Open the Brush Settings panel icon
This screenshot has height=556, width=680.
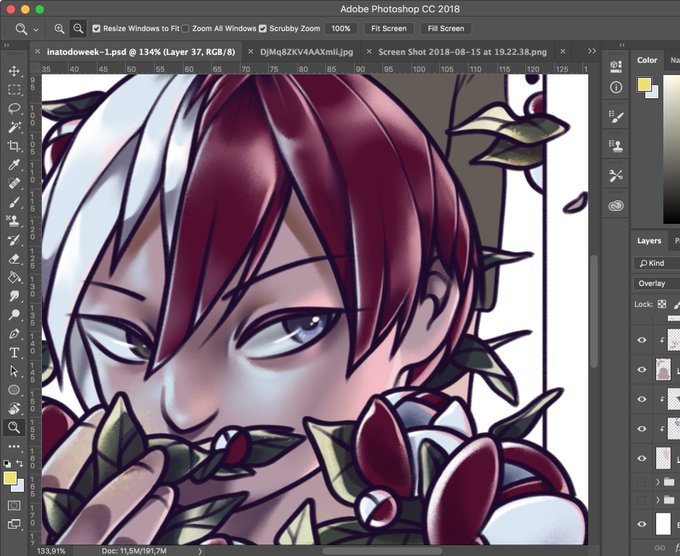click(x=616, y=116)
